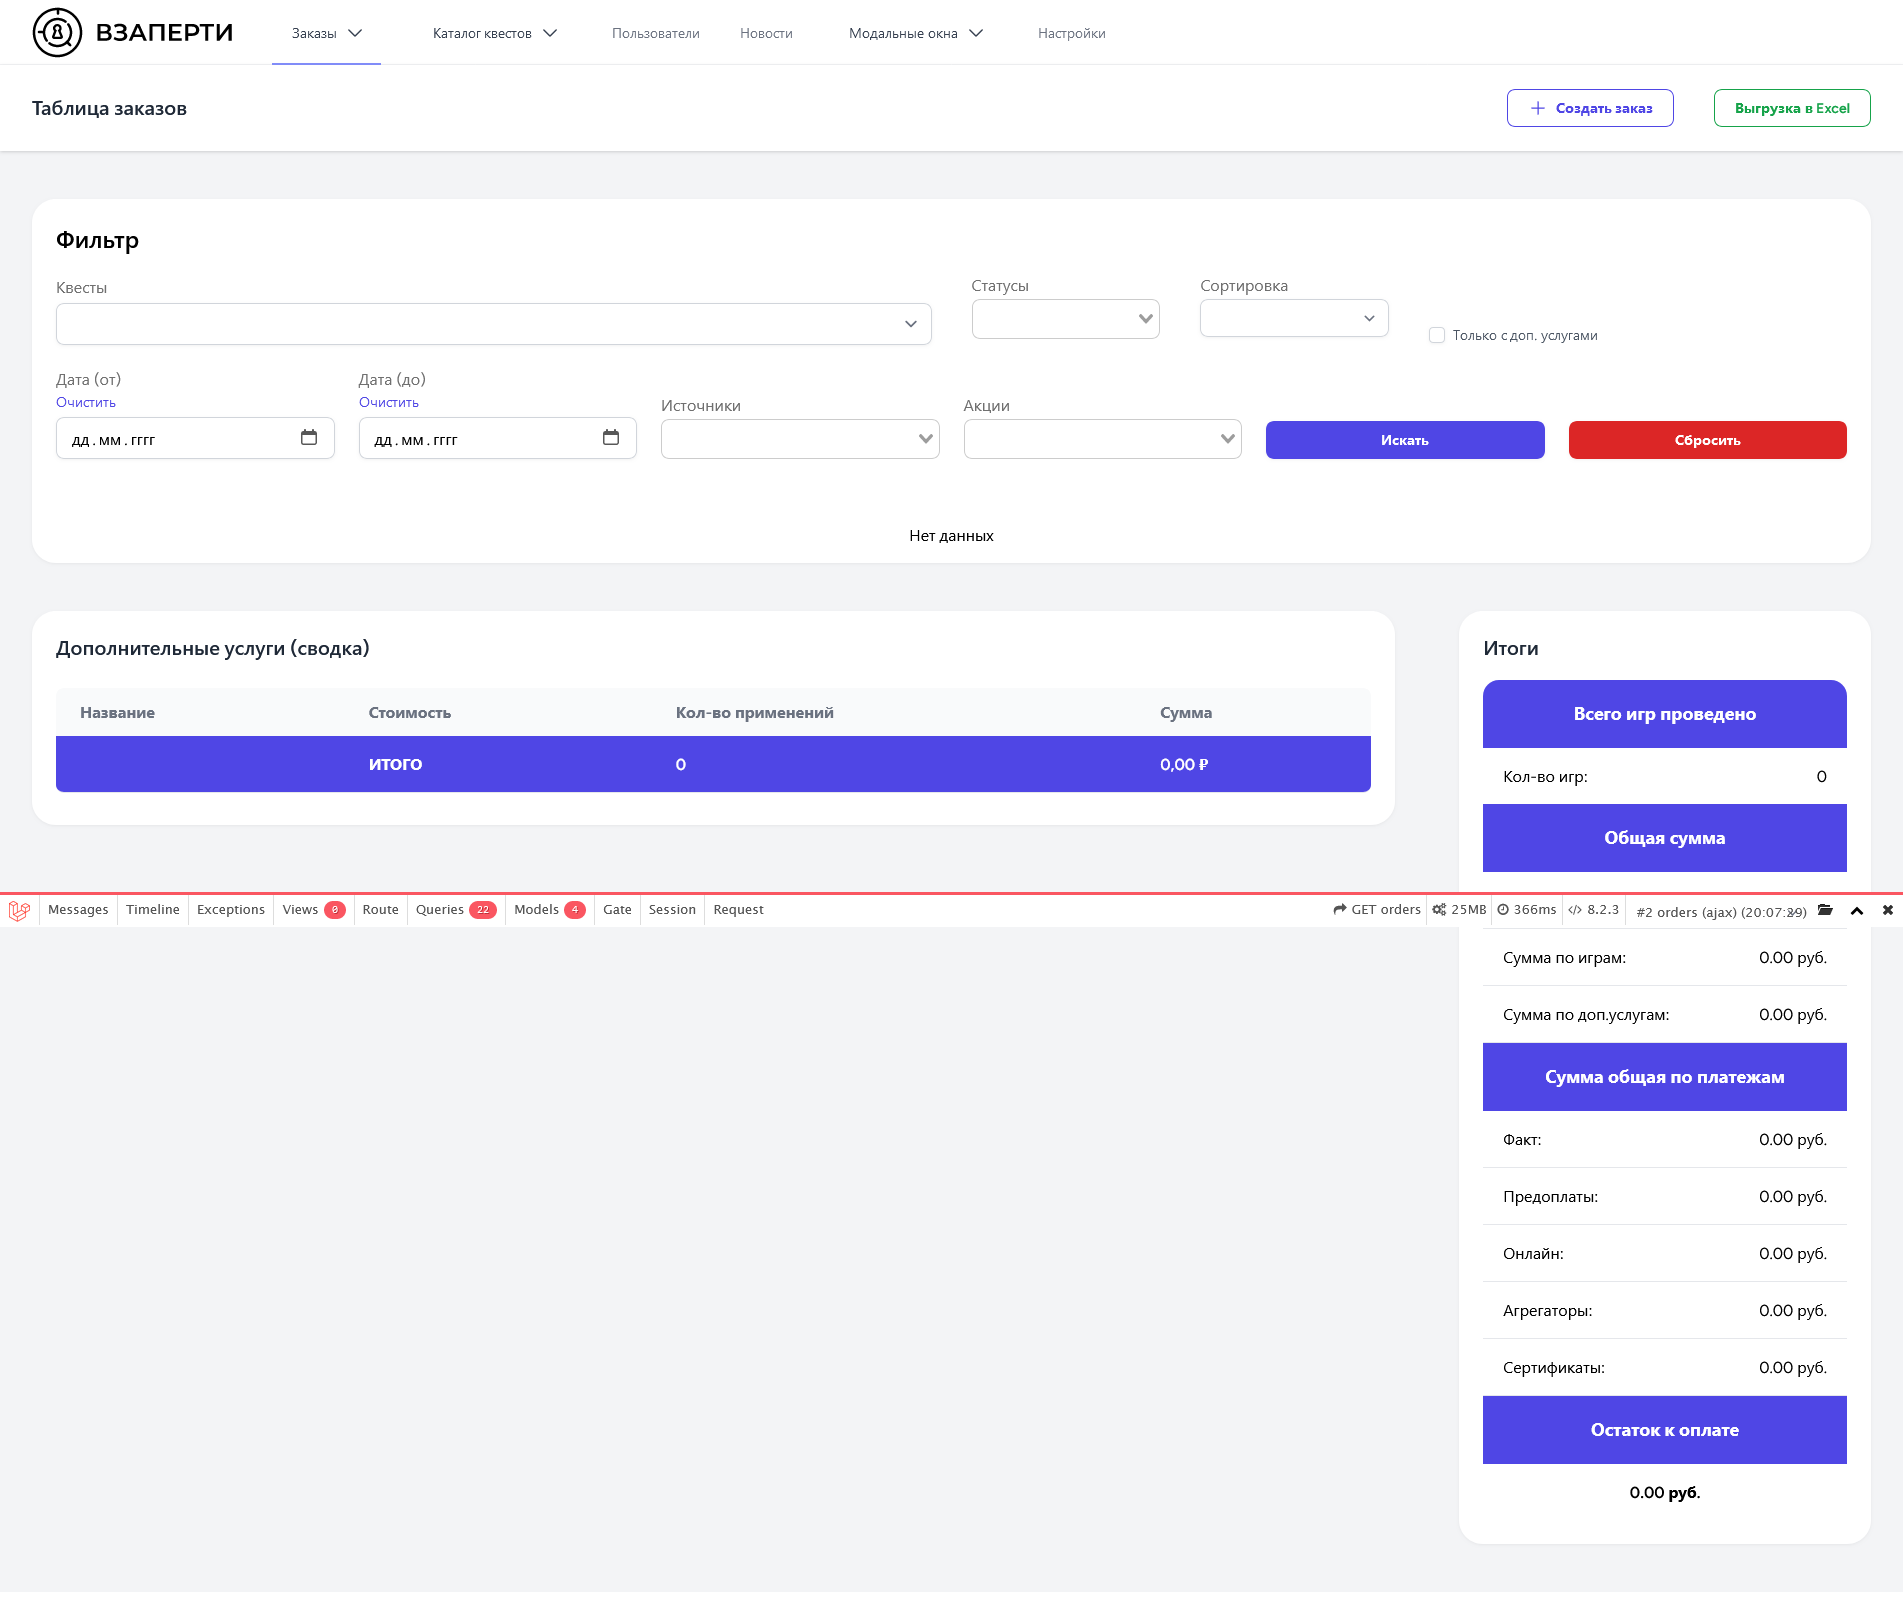Click the Искать search button
Viewport: 1903px width, 1624px height.
coord(1405,440)
